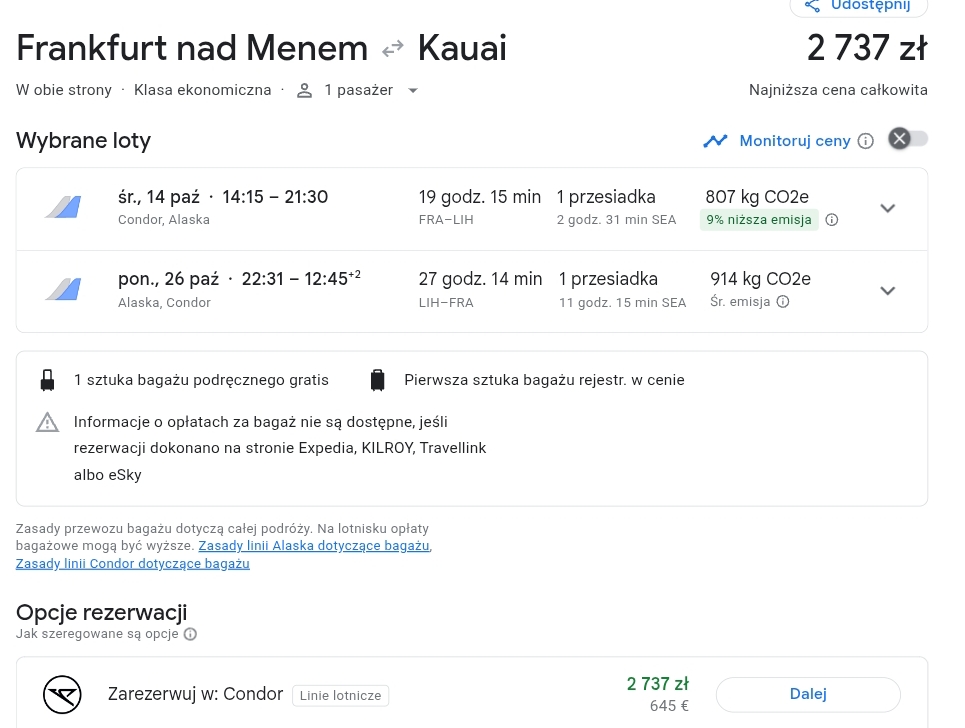Click the Klasa ekonomiczna text

click(x=202, y=90)
